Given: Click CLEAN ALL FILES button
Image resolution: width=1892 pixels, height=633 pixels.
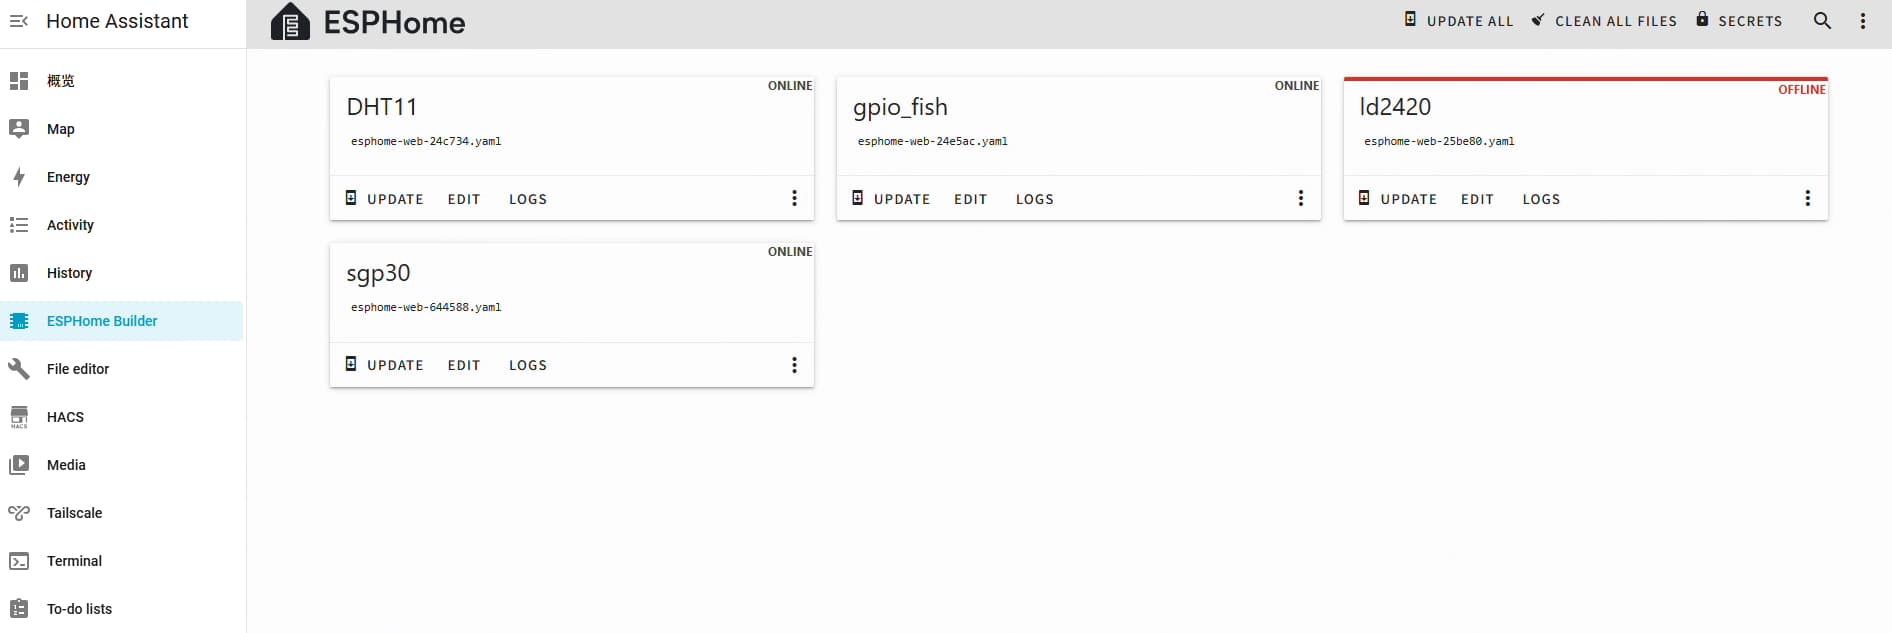Looking at the screenshot, I should 1604,20.
